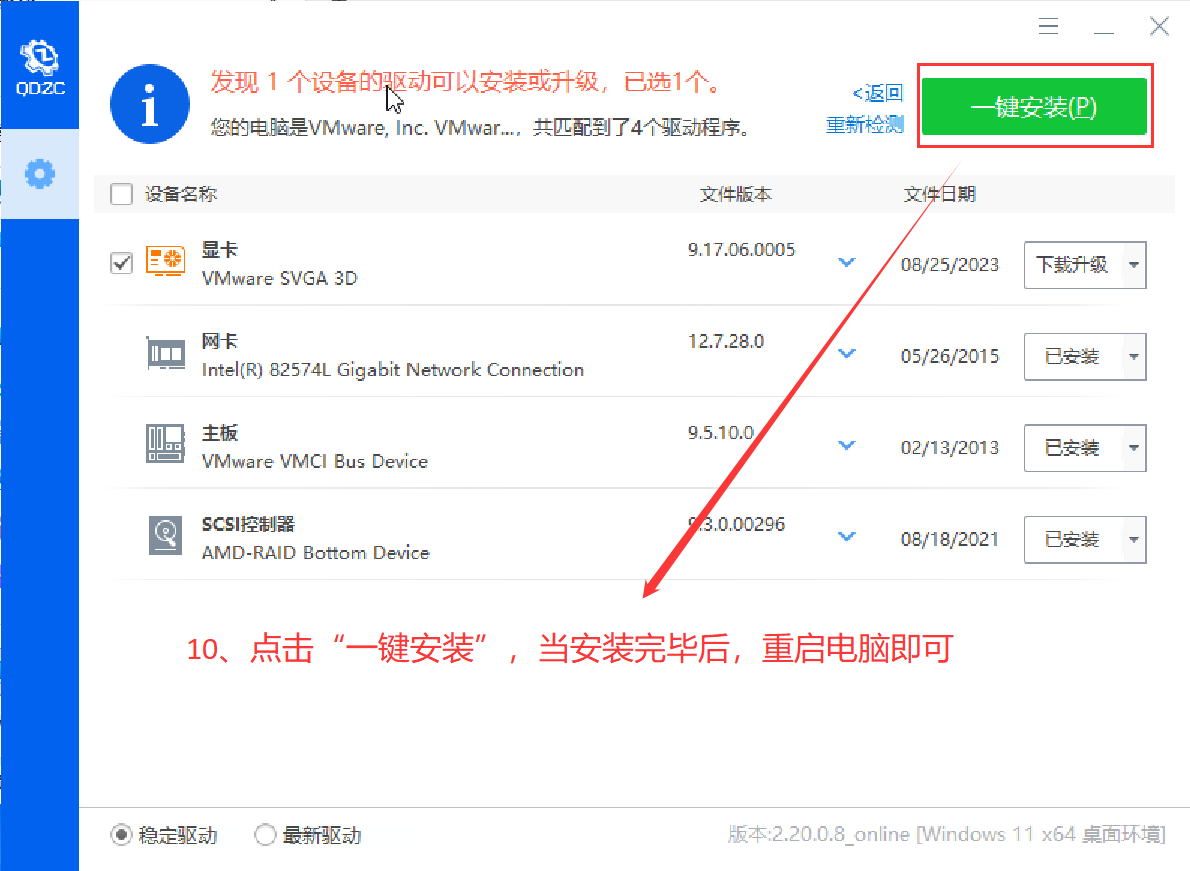Toggle the select-all checkbox beside 设备名称
The height and width of the screenshot is (871, 1190).
pyautogui.click(x=121, y=194)
